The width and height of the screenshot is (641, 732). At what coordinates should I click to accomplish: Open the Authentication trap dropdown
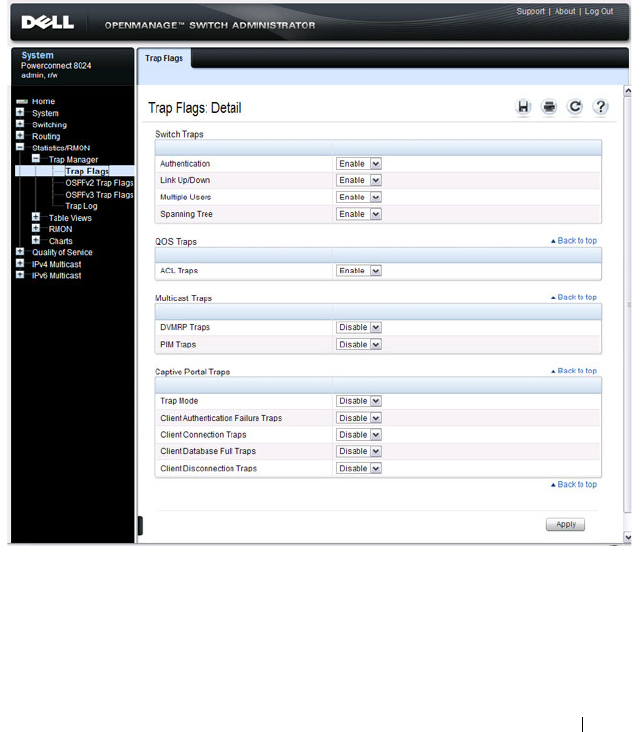(x=359, y=163)
